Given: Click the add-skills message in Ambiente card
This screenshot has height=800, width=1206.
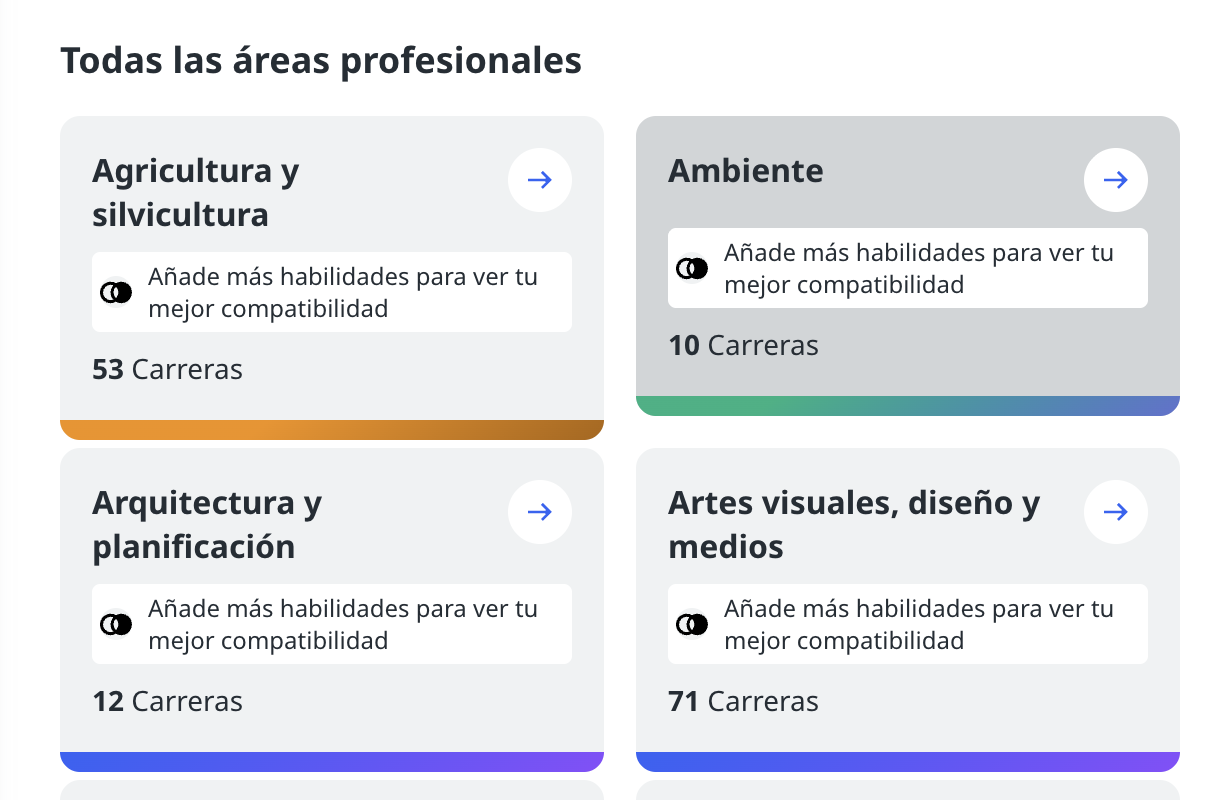Looking at the screenshot, I should (918, 268).
